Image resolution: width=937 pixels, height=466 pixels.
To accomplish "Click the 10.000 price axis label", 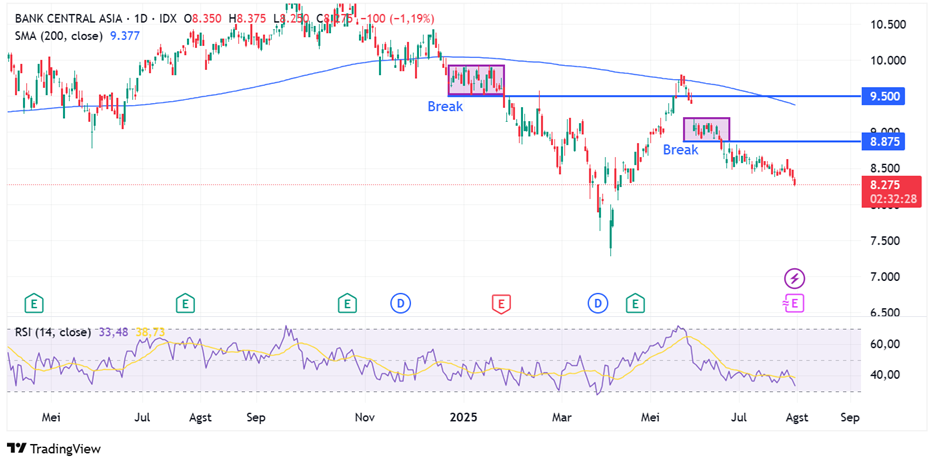I will [887, 61].
